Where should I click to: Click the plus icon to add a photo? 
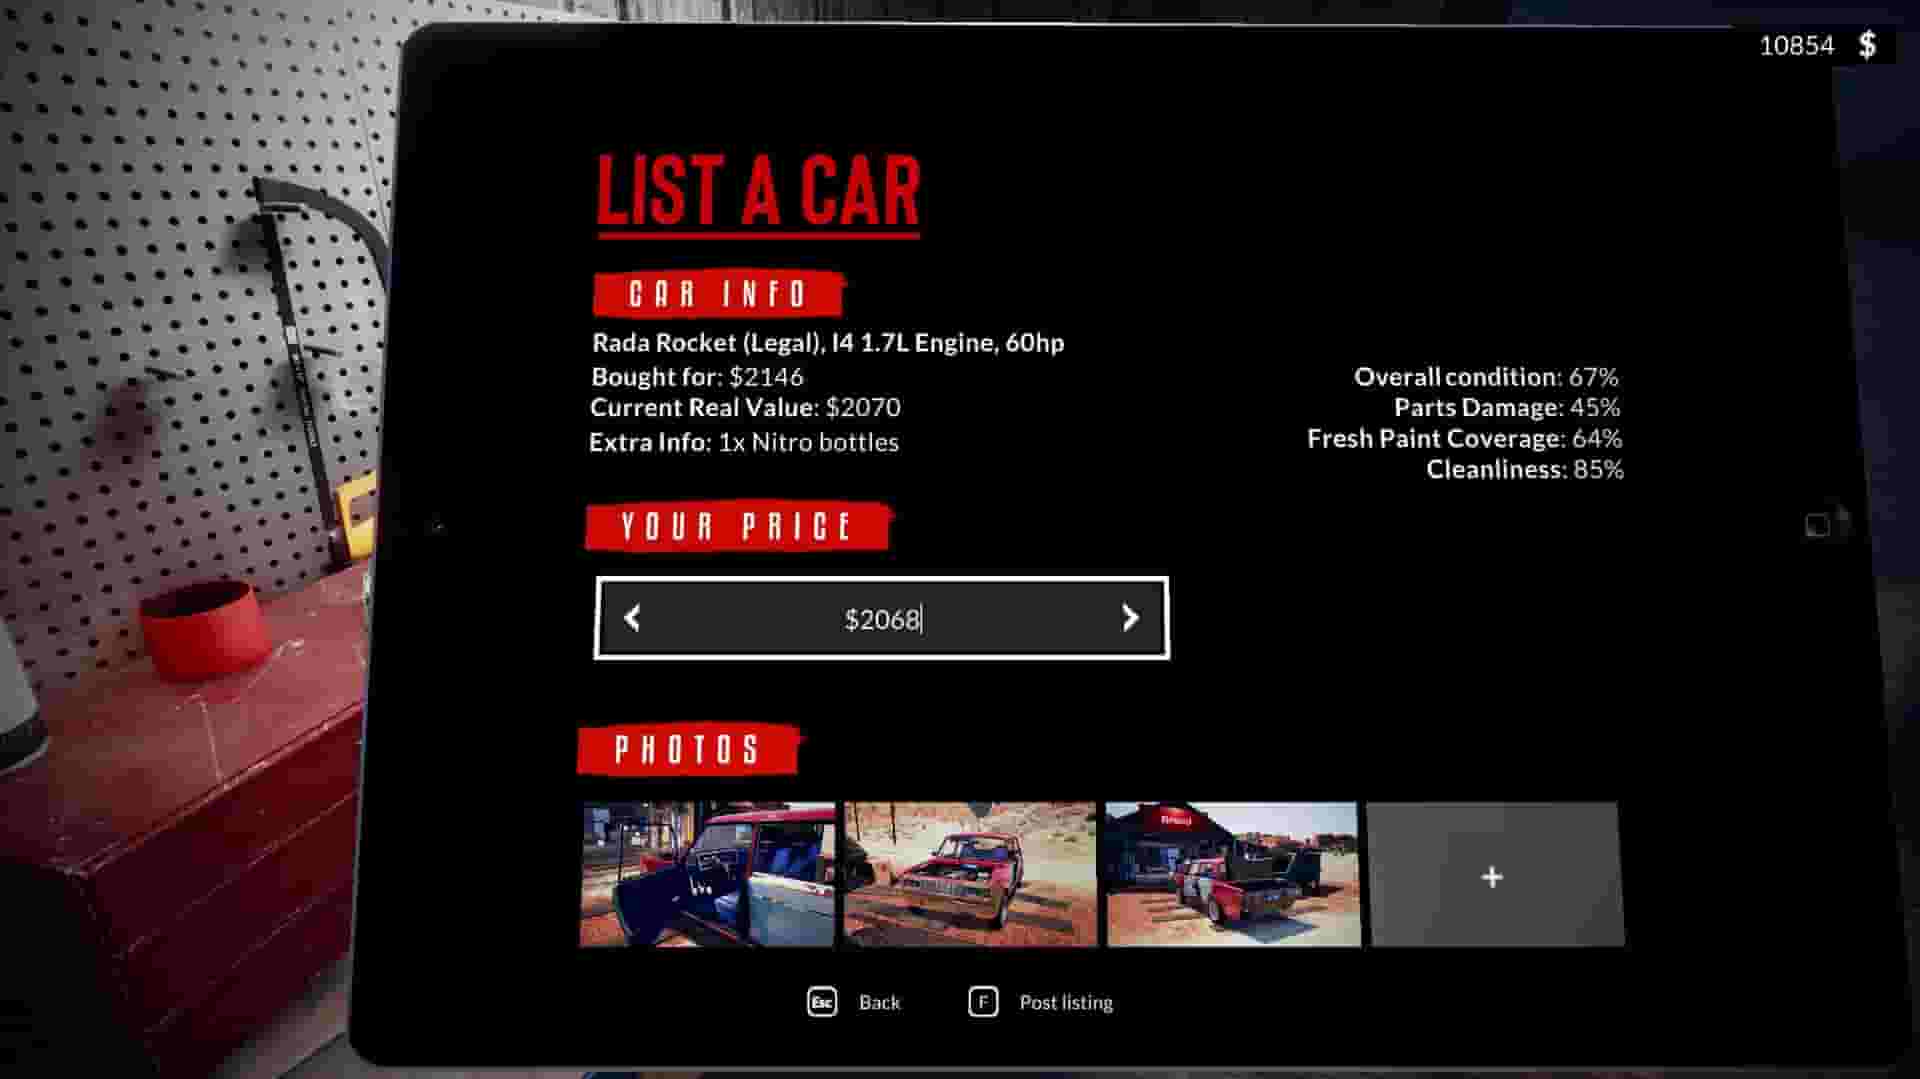point(1491,877)
